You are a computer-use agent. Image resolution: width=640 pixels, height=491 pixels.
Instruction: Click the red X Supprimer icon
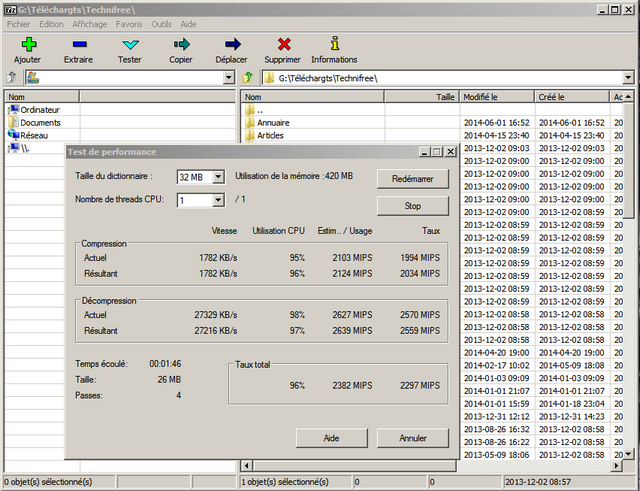pos(284,45)
